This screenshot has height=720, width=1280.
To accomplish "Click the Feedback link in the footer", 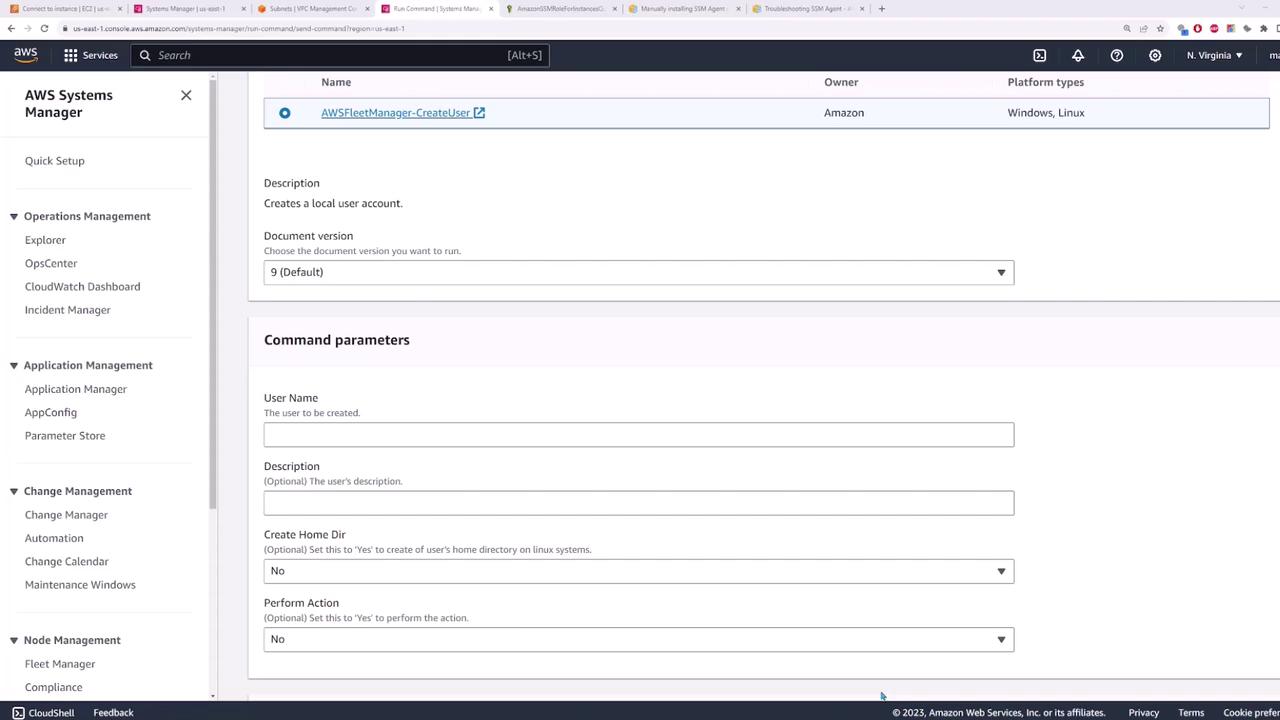I will coord(113,713).
